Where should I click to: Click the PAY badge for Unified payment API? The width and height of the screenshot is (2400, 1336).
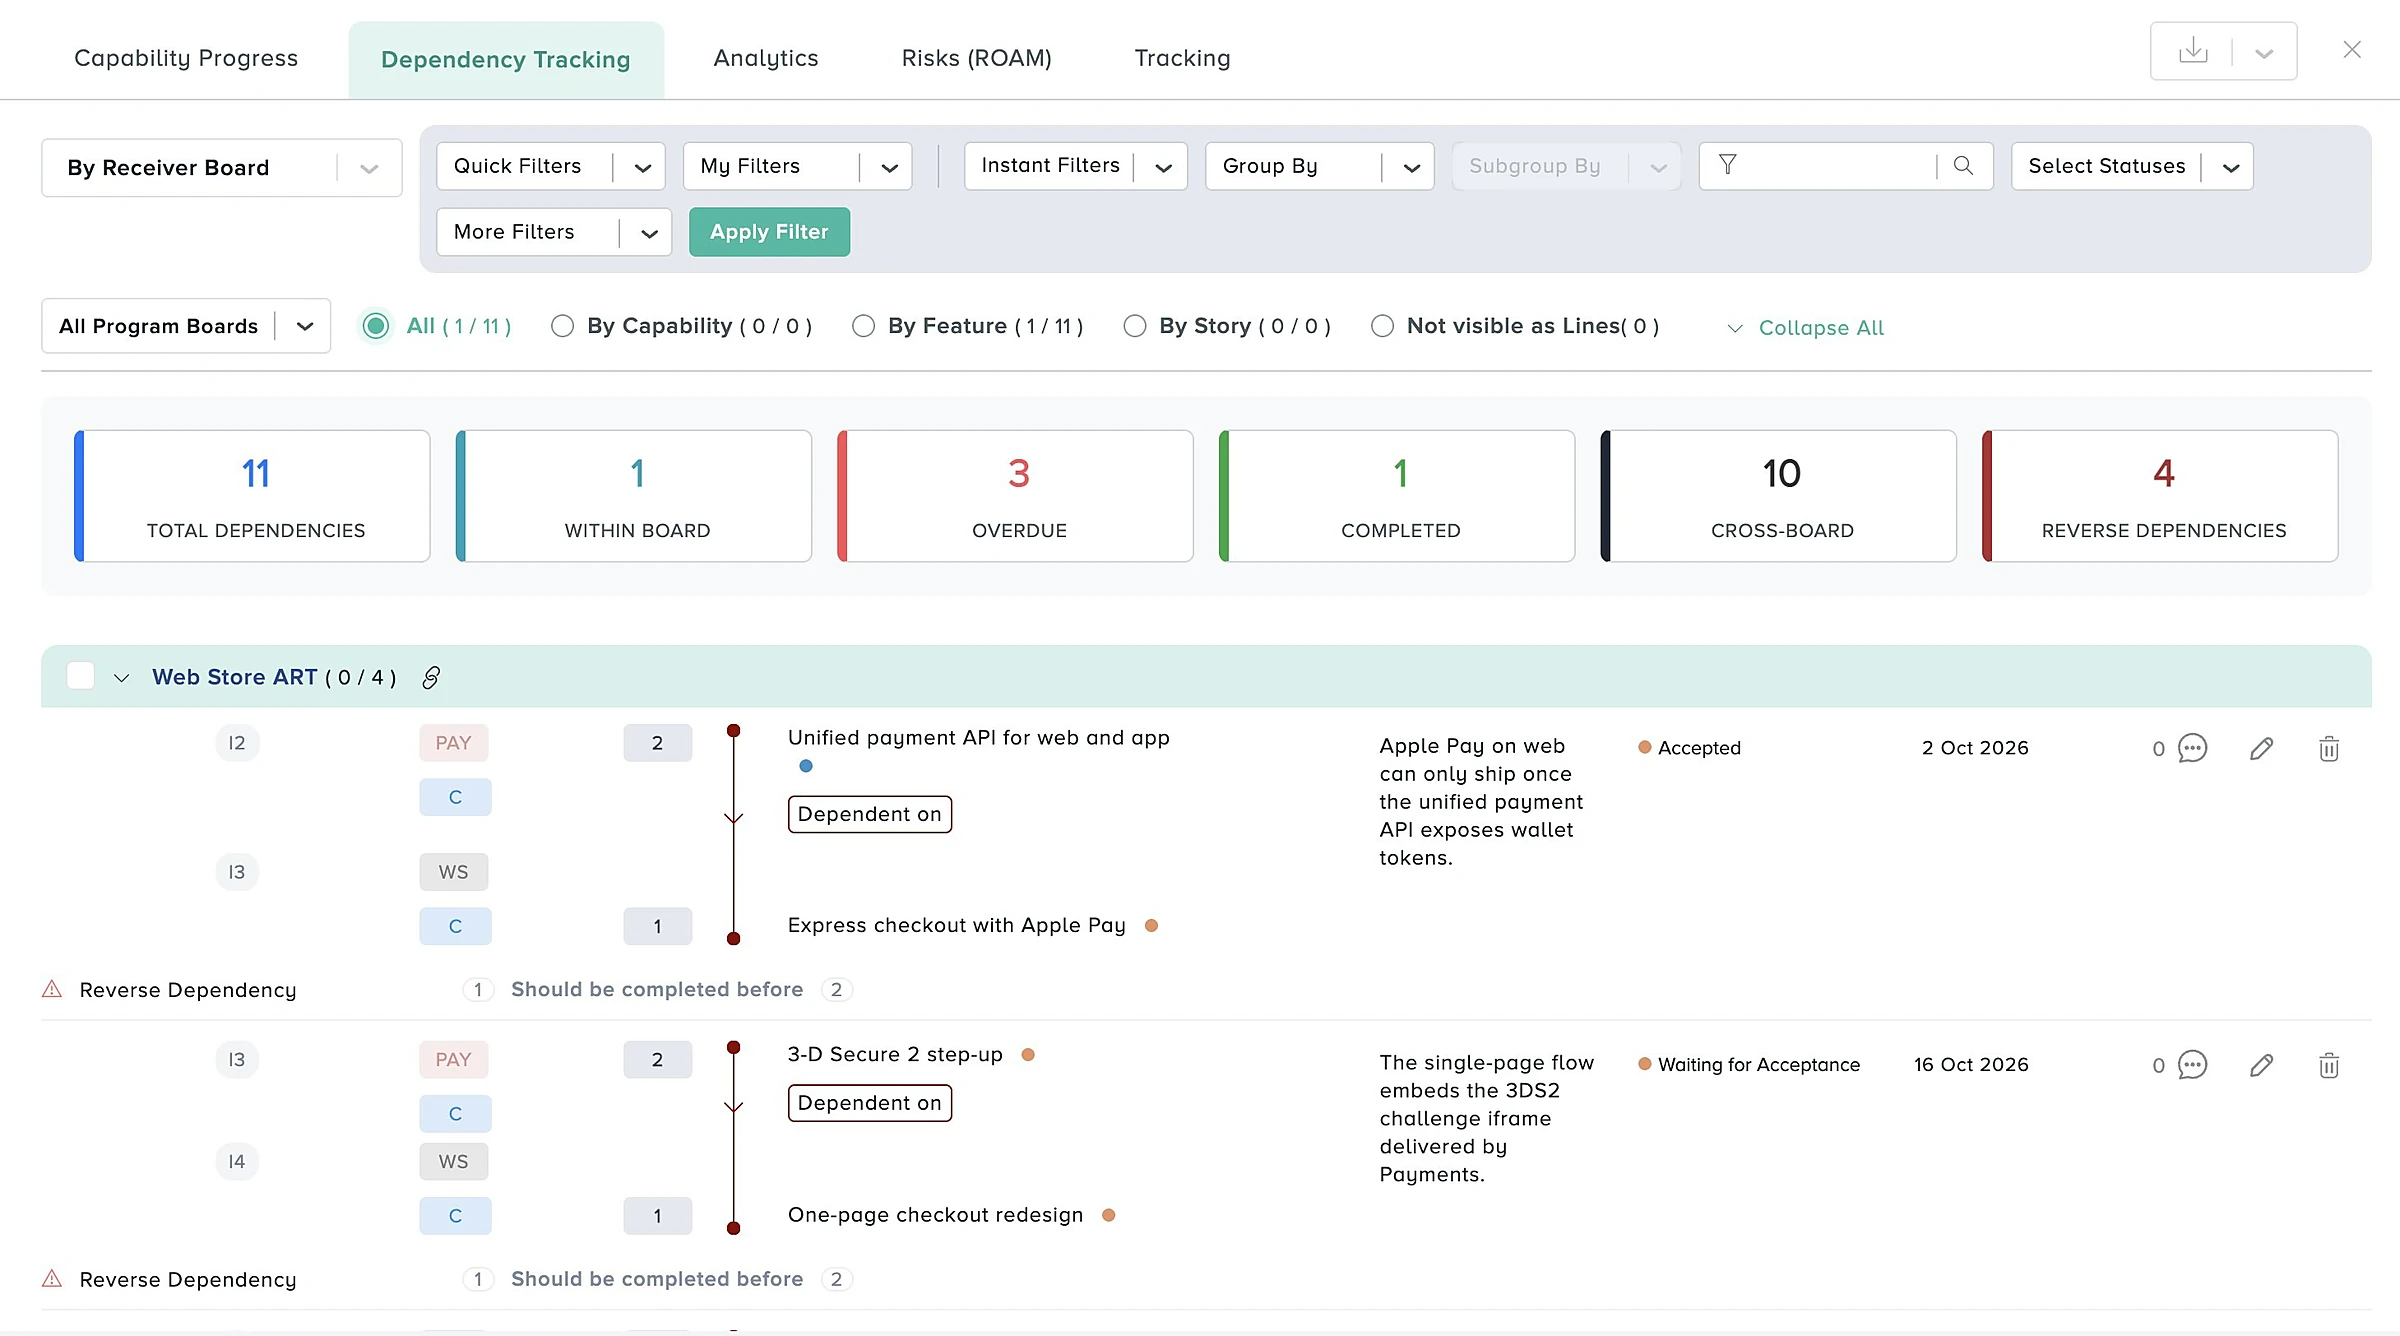coord(453,743)
